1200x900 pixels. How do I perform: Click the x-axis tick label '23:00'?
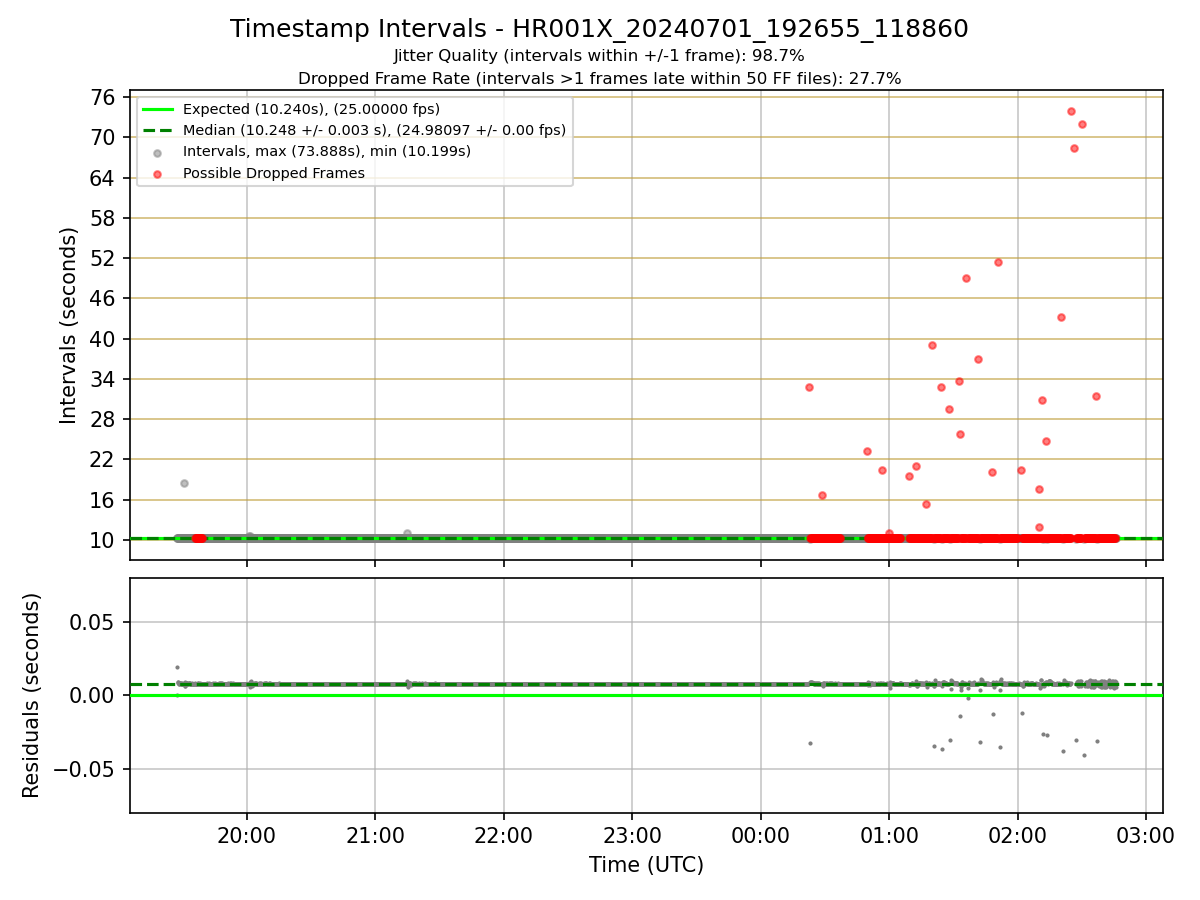(x=632, y=836)
